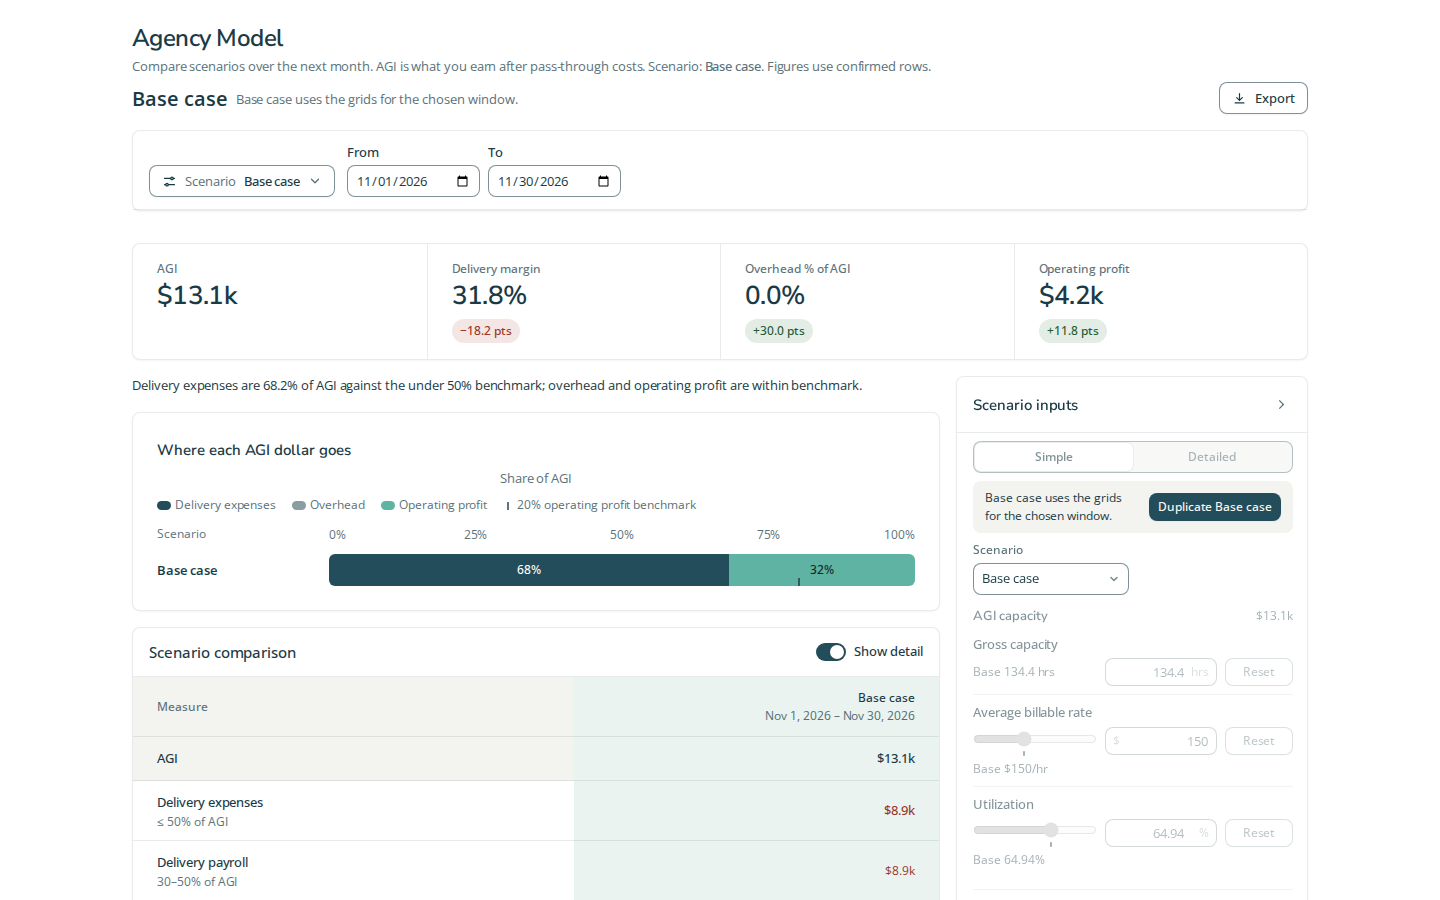Click the 32% operating profit bar segment
The height and width of the screenshot is (900, 1440).
pos(822,570)
